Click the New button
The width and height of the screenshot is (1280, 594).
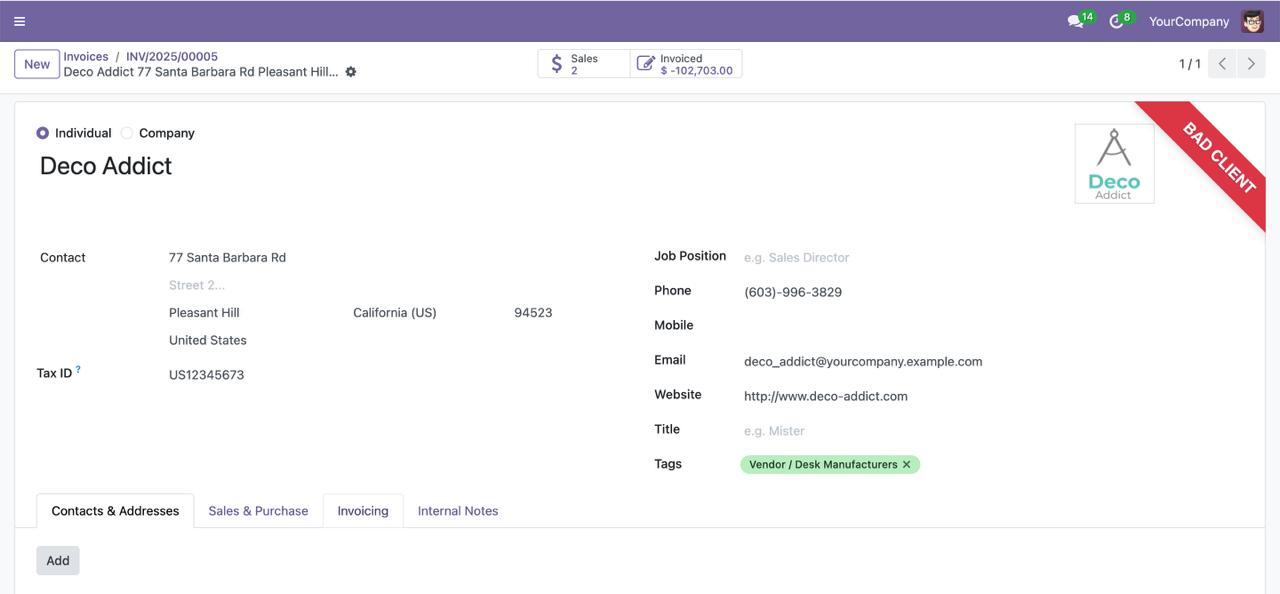tap(37, 64)
